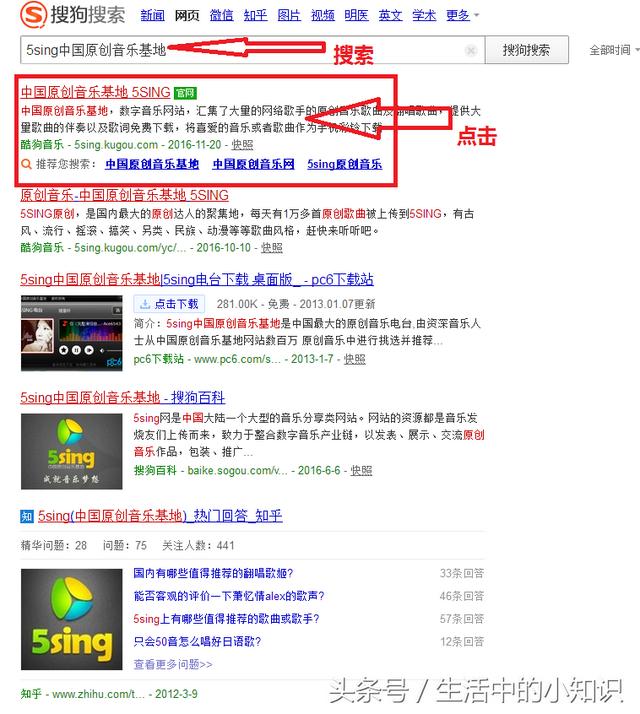This screenshot has width=640, height=714.
Task: Open result 中国原创音乐基地 5SING
Action: pos(95,92)
